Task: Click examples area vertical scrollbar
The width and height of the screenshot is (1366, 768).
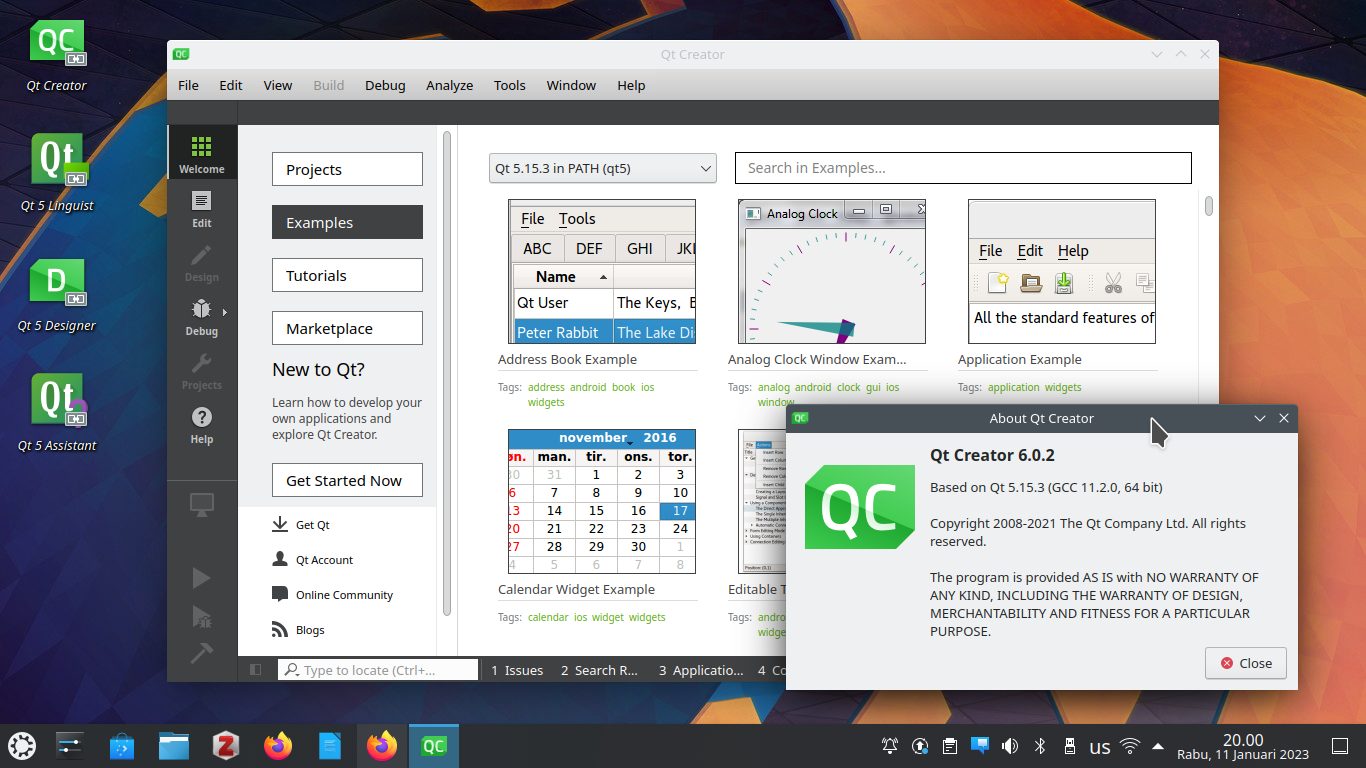Action: [x=1209, y=205]
